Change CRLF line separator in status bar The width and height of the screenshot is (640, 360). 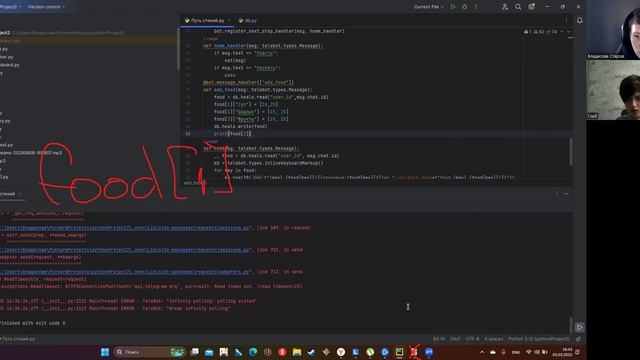tap(455, 339)
